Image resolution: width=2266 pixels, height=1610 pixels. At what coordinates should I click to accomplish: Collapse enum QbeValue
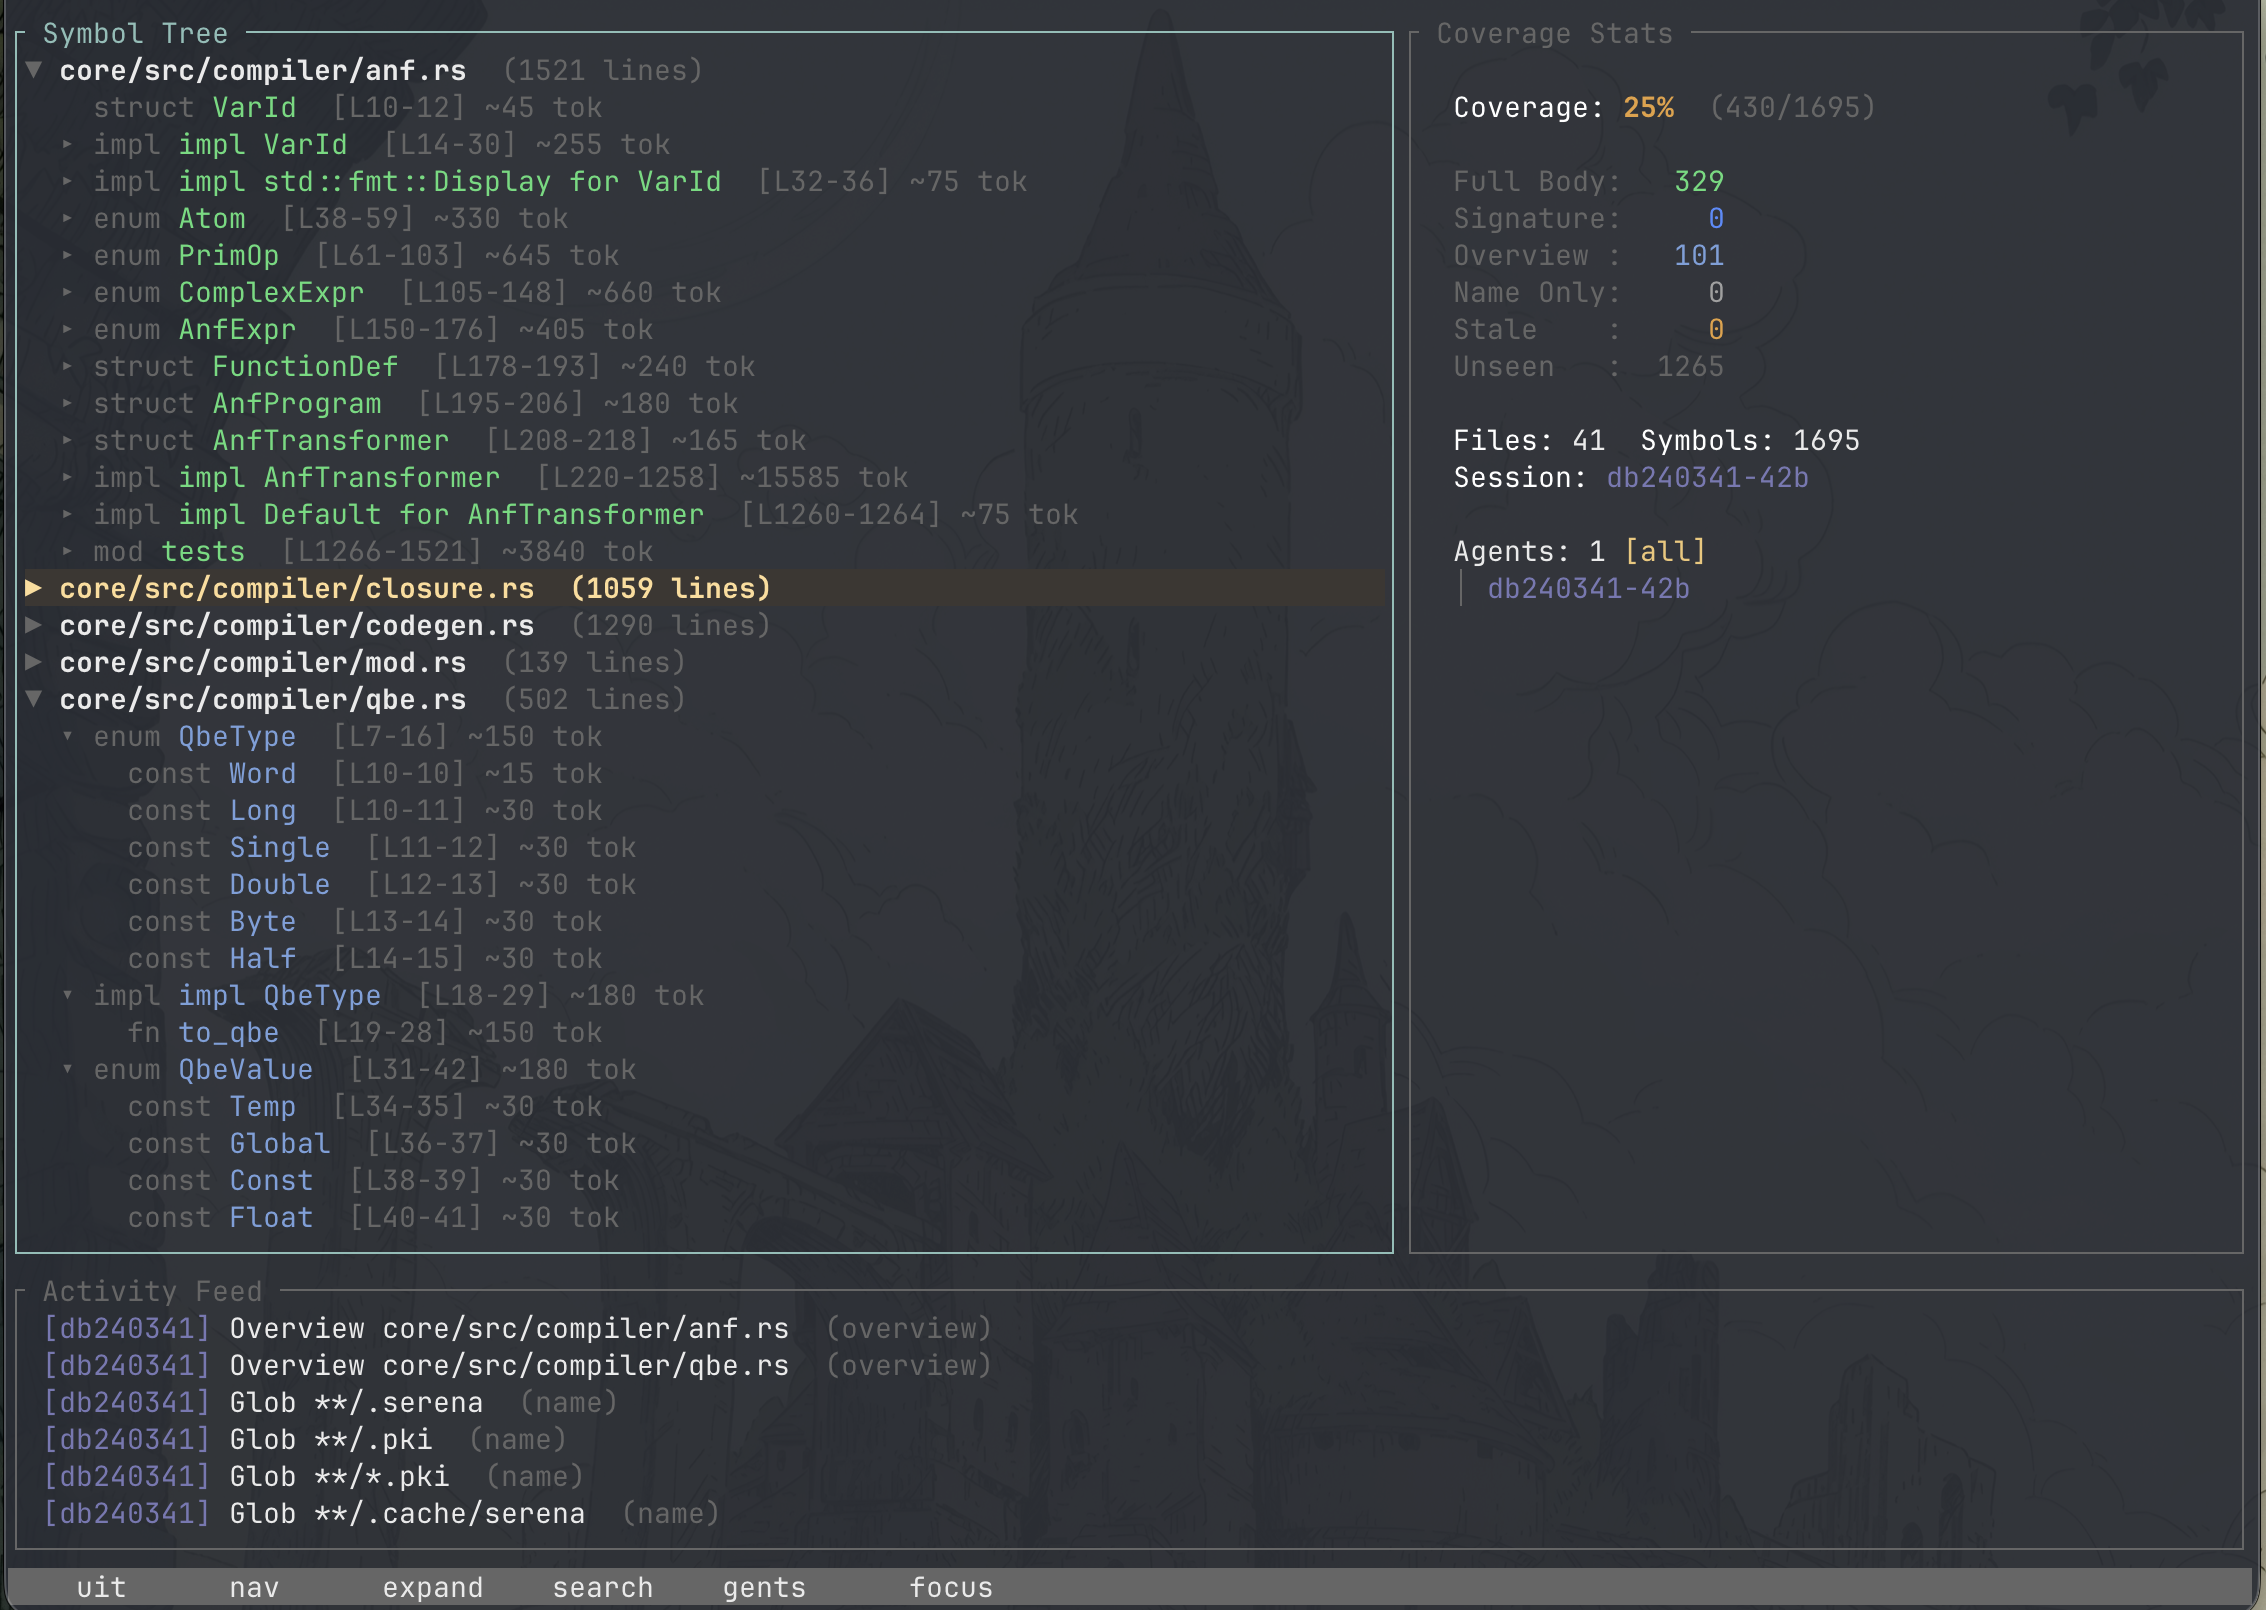pos(68,1069)
